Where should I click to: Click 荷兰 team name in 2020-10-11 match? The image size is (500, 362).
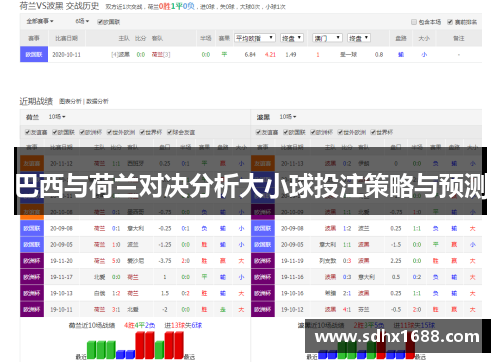click(157, 55)
